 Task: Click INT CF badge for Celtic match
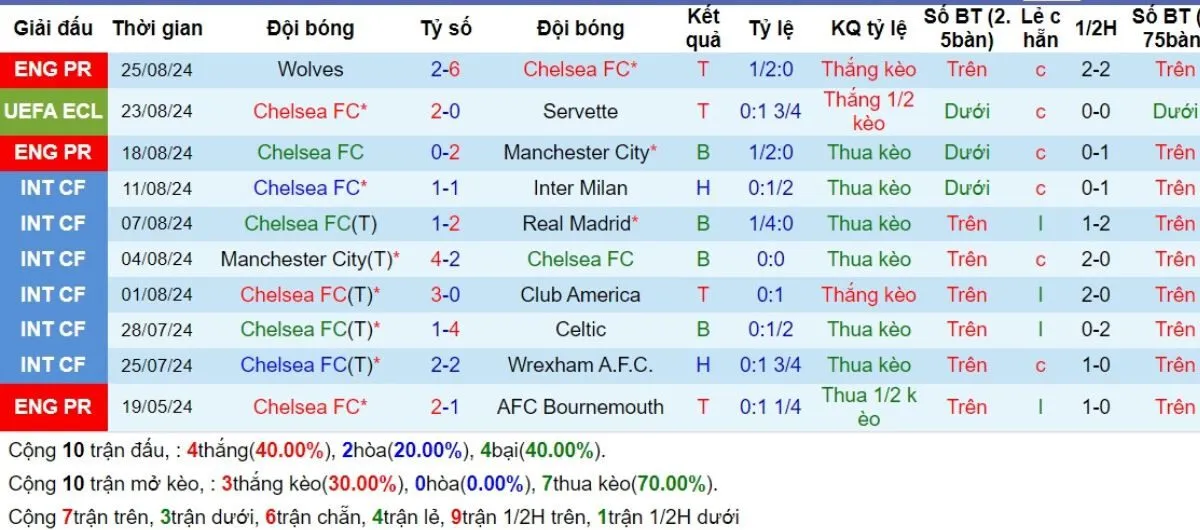(x=53, y=329)
